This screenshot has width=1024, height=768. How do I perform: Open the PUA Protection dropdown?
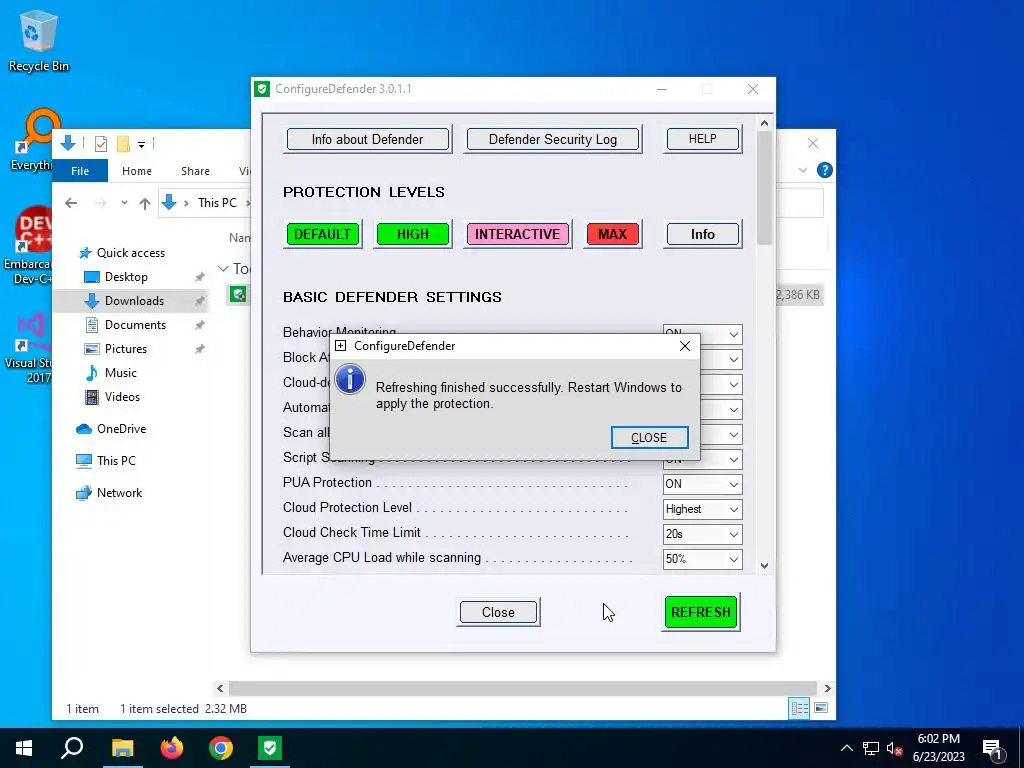pyautogui.click(x=702, y=484)
